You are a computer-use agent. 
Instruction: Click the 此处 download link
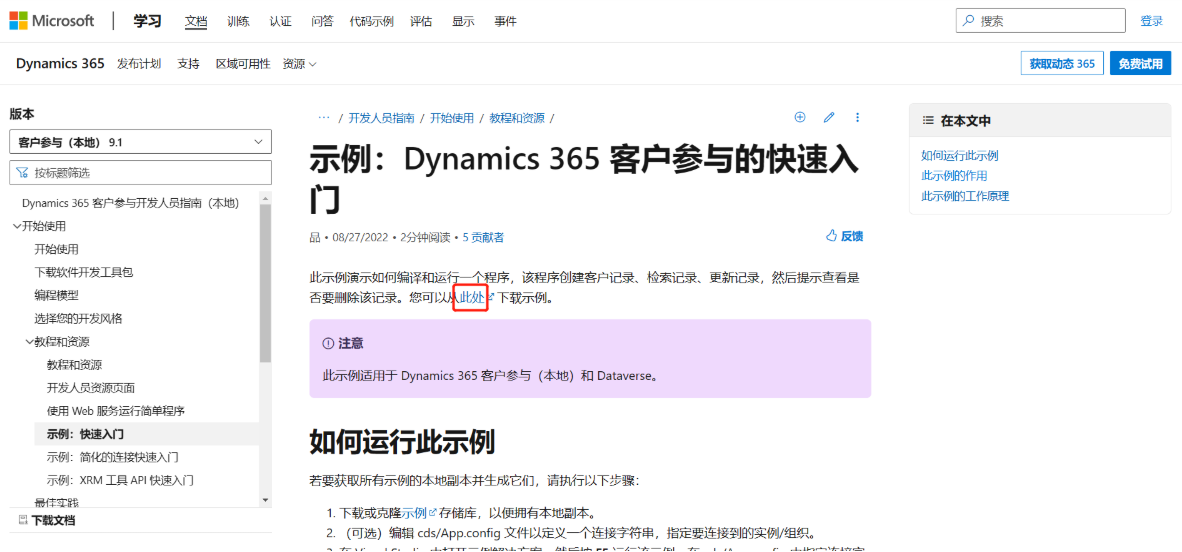[473, 297]
